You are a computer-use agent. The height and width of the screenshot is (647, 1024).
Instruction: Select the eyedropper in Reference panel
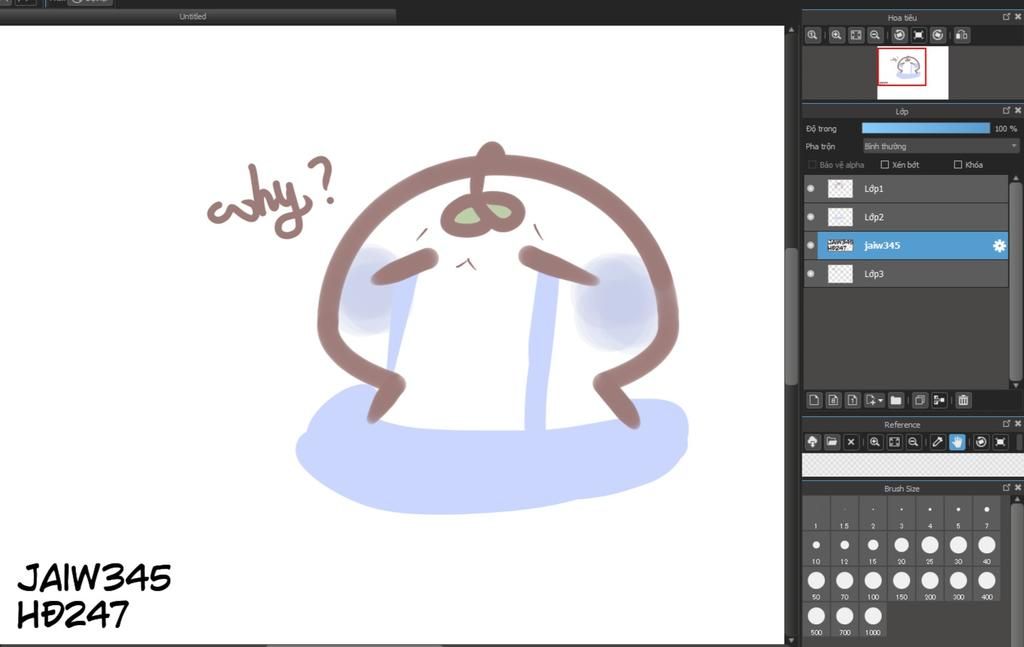[938, 442]
